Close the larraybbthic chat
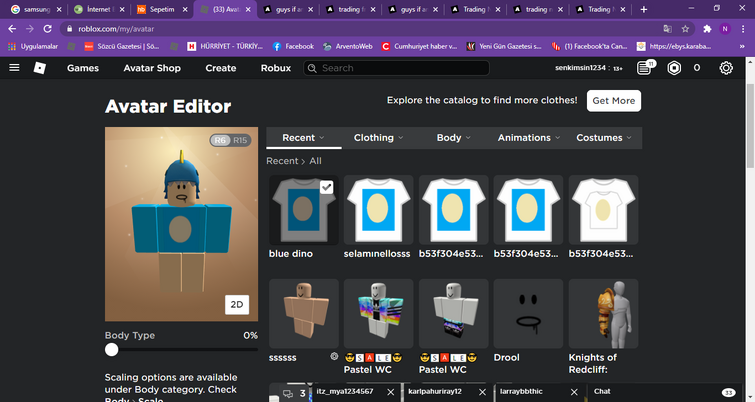The width and height of the screenshot is (755, 402). [574, 392]
